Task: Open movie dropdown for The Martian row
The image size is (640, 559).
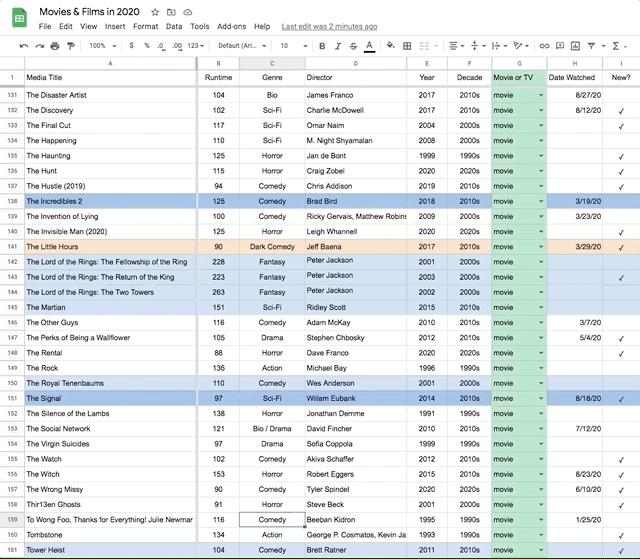Action: pos(541,307)
